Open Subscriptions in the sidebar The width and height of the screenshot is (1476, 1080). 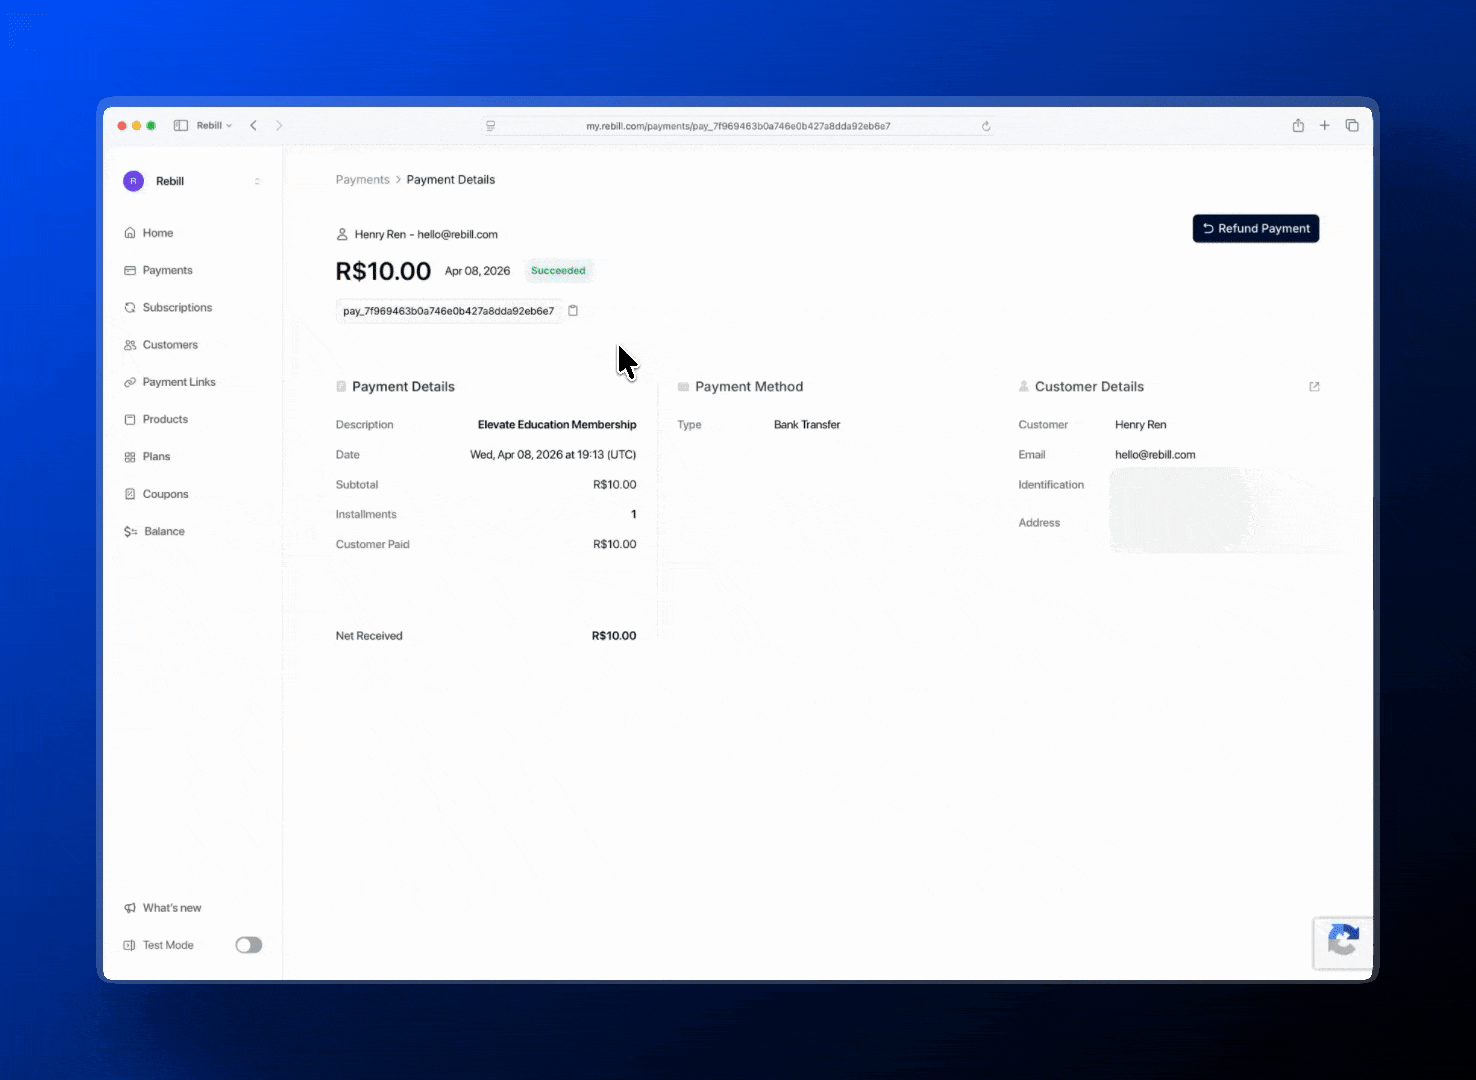(x=177, y=308)
